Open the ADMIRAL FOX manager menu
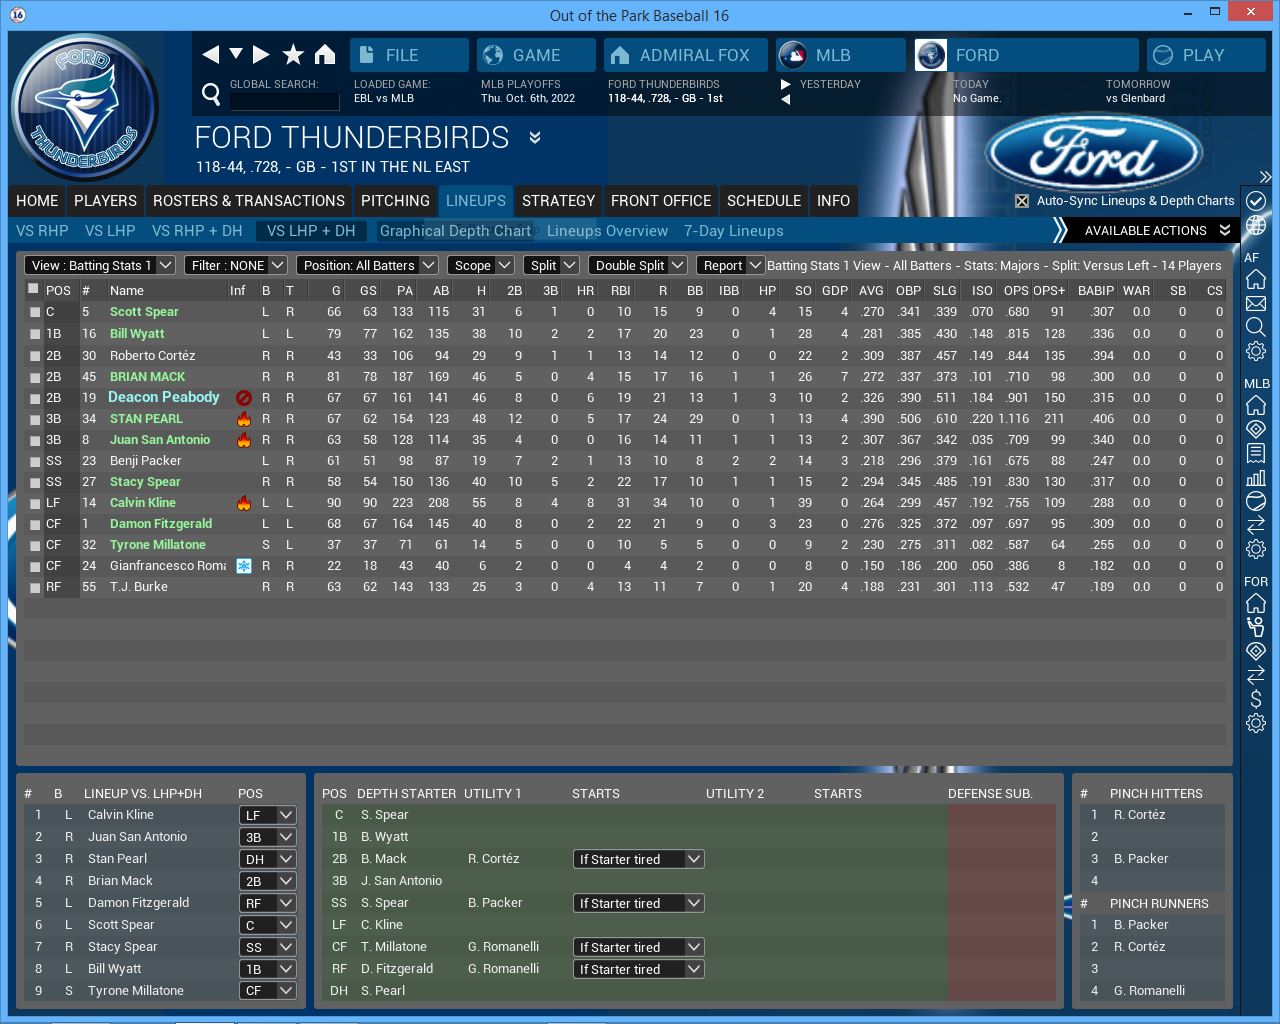Image resolution: width=1280 pixels, height=1024 pixels. pos(686,55)
